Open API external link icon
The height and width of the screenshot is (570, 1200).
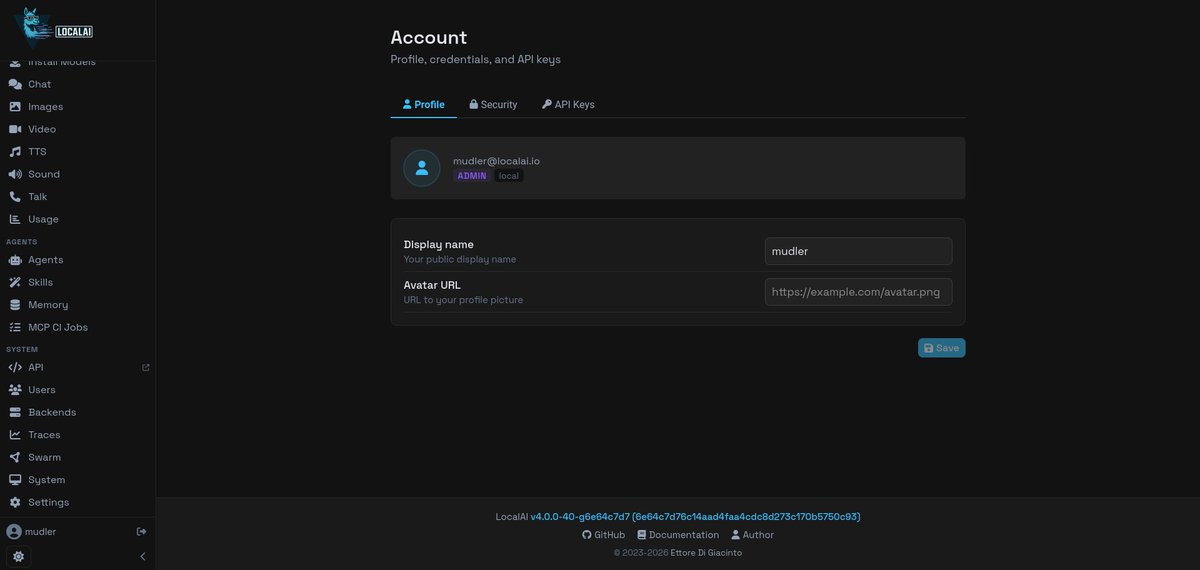pos(145,367)
